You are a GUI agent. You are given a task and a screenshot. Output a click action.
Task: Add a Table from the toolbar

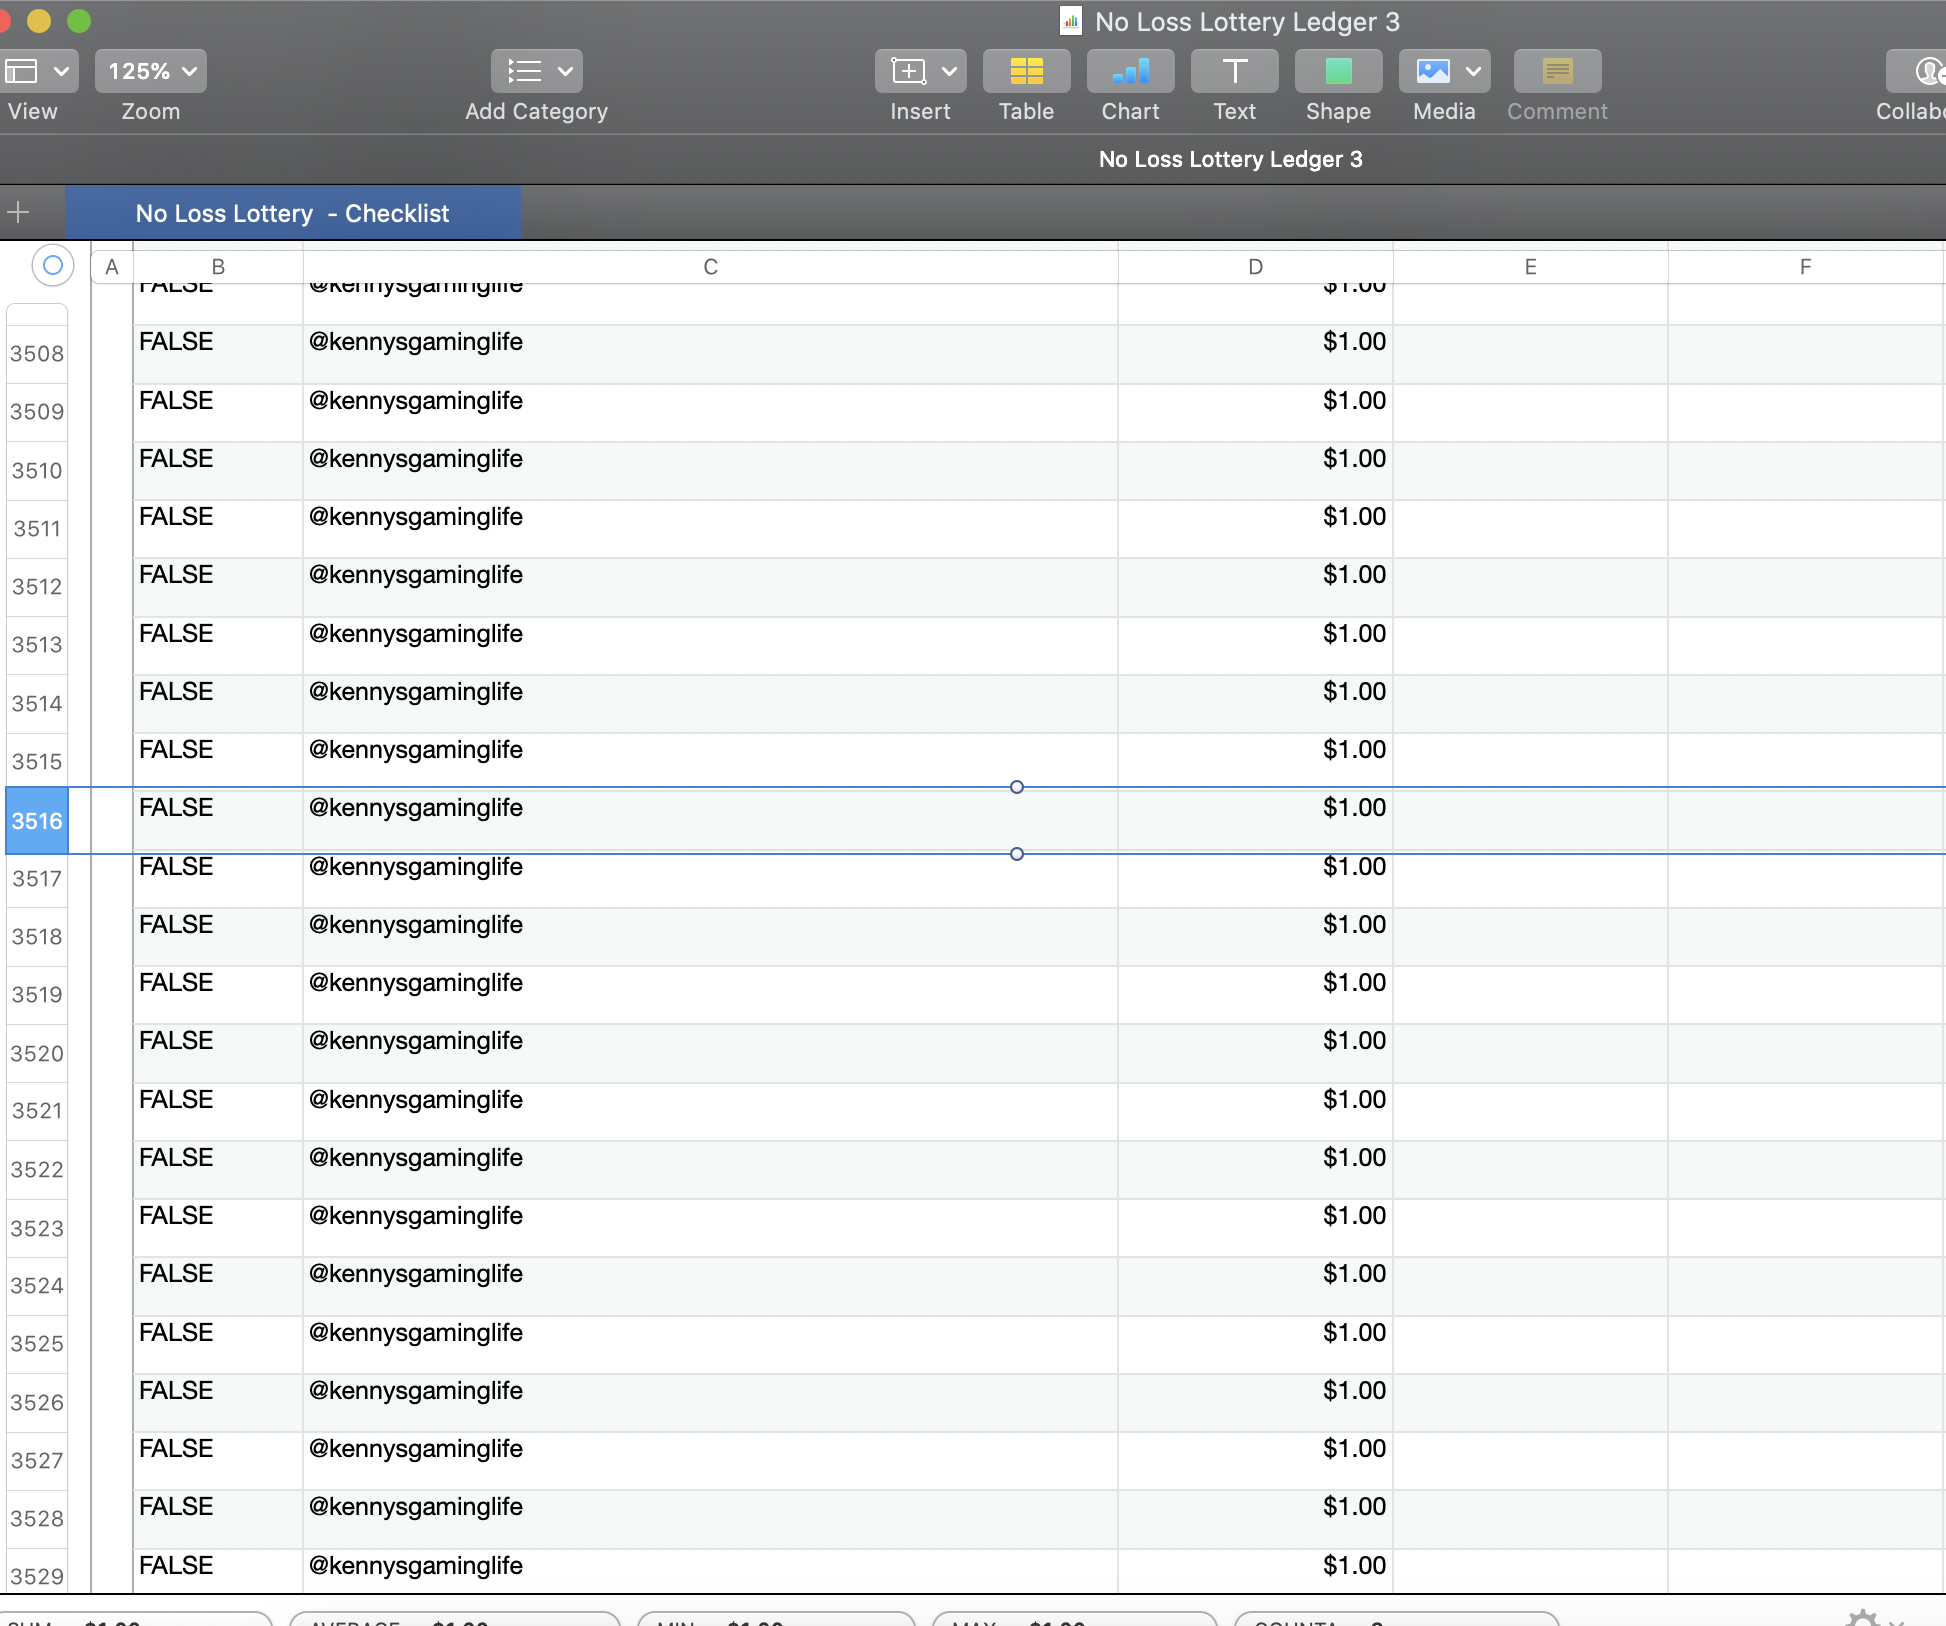(1027, 71)
